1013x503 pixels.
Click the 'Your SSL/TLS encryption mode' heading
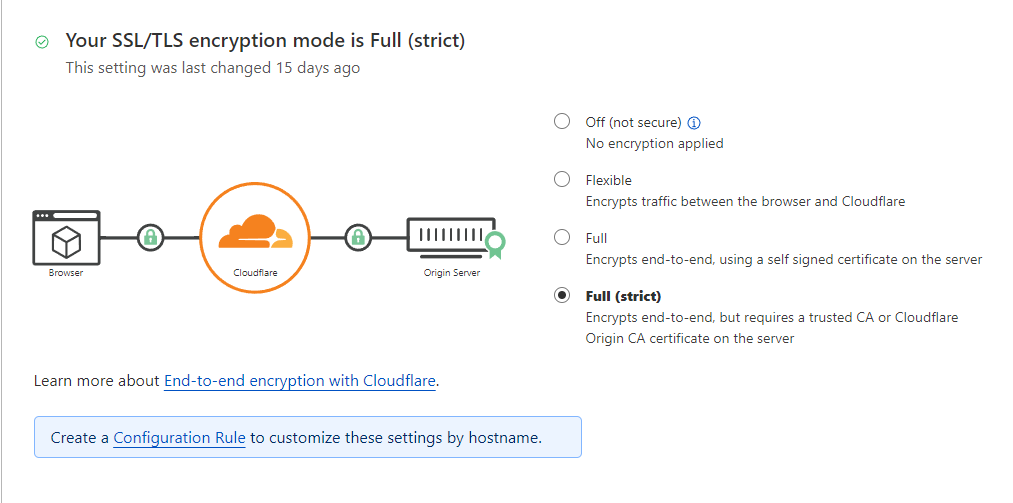265,41
